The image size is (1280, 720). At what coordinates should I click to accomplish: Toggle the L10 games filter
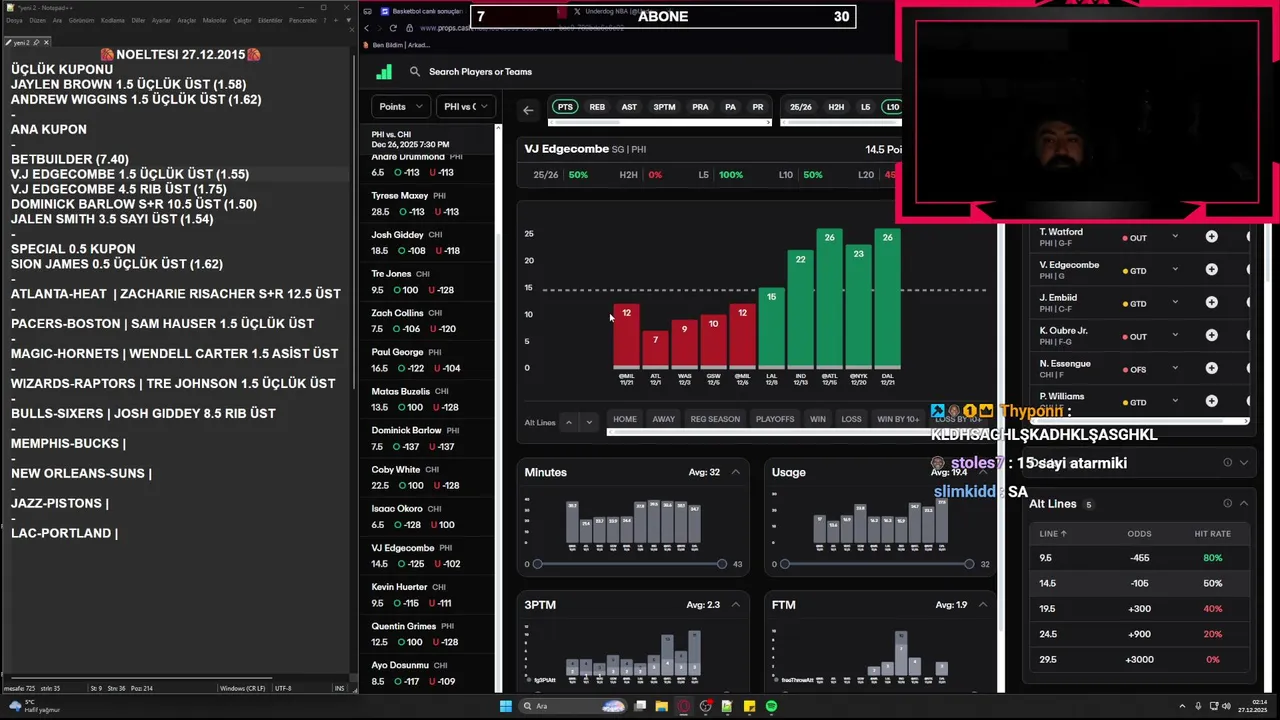point(892,107)
